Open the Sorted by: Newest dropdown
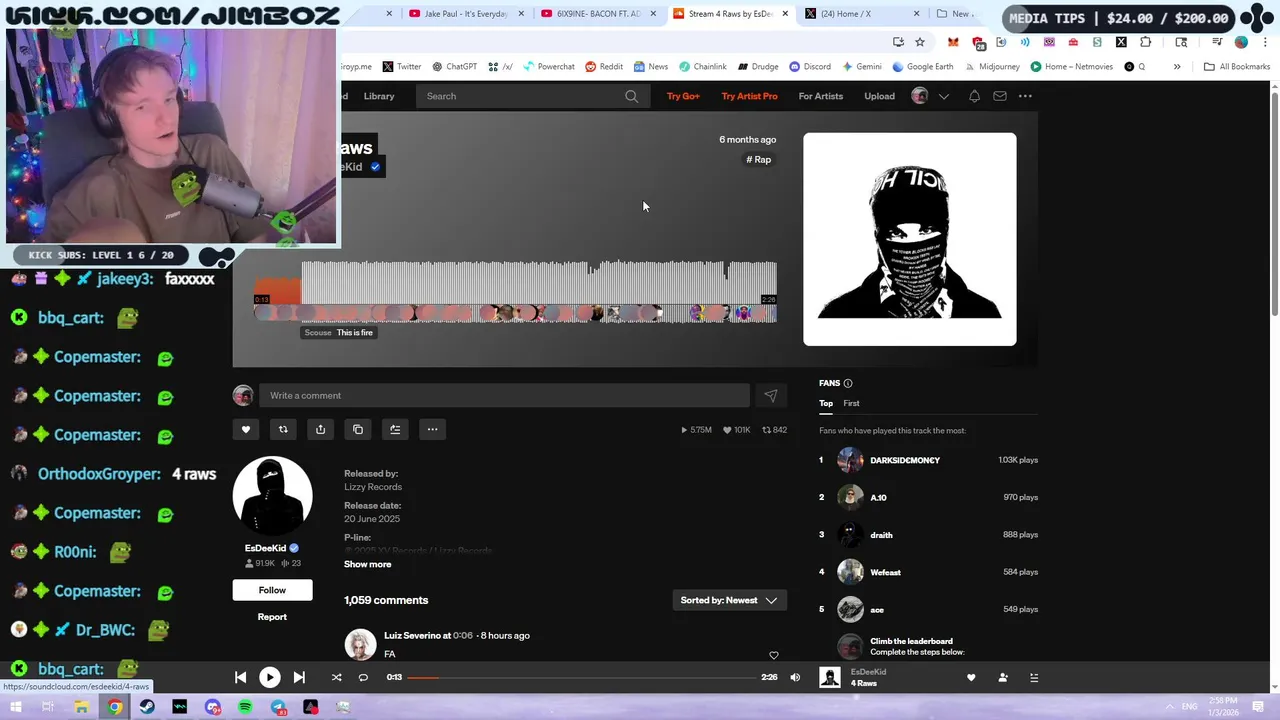 (x=729, y=600)
